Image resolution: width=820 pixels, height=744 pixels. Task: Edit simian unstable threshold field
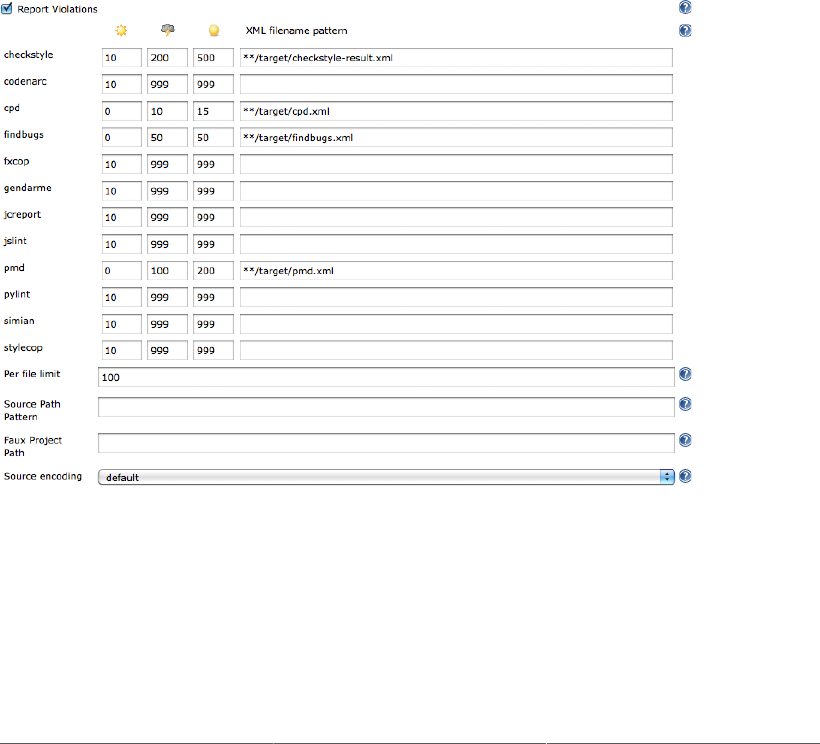click(x=213, y=324)
